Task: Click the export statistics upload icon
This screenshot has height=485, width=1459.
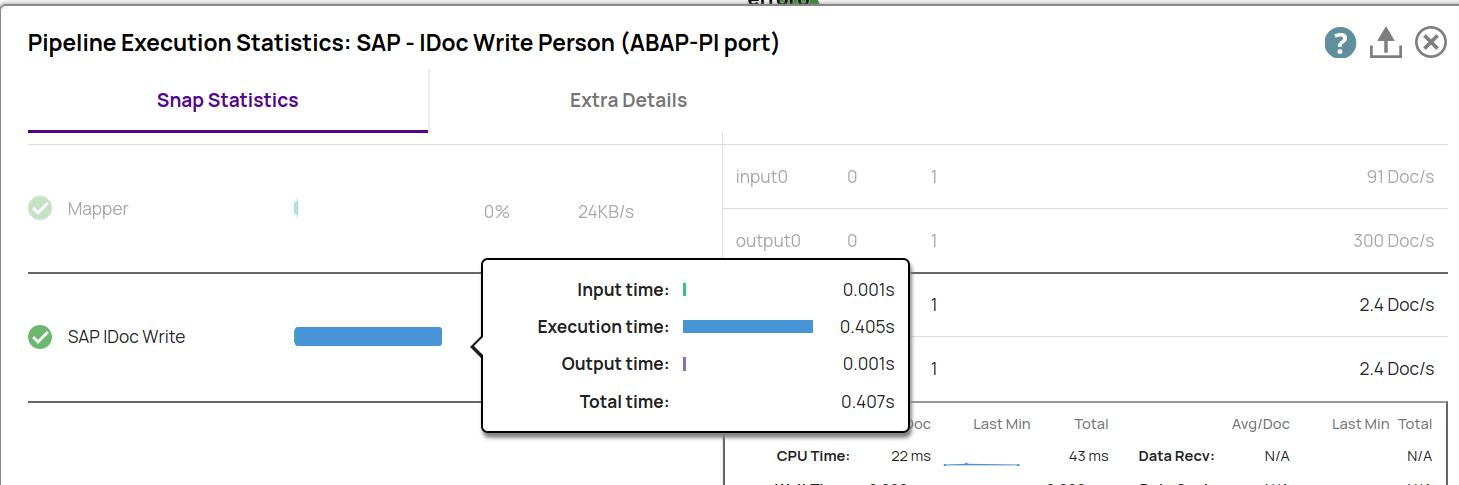Action: click(x=1385, y=43)
